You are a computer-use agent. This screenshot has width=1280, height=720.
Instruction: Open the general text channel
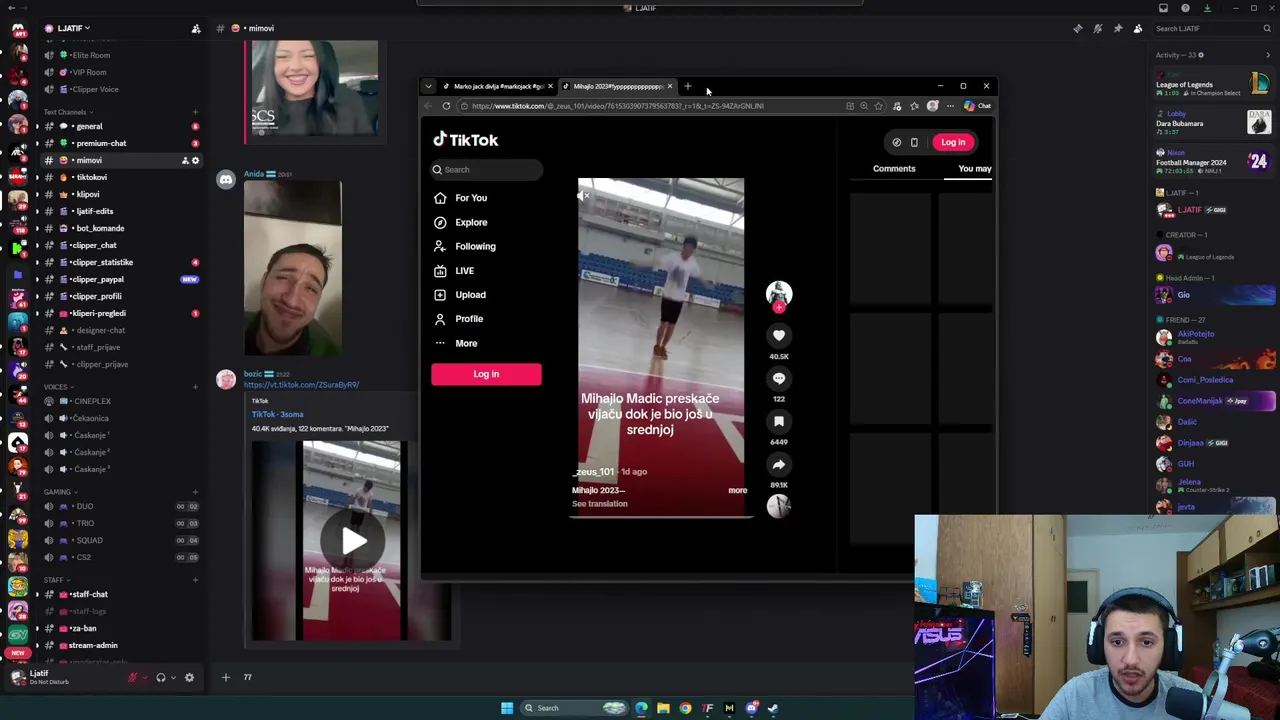click(x=89, y=127)
